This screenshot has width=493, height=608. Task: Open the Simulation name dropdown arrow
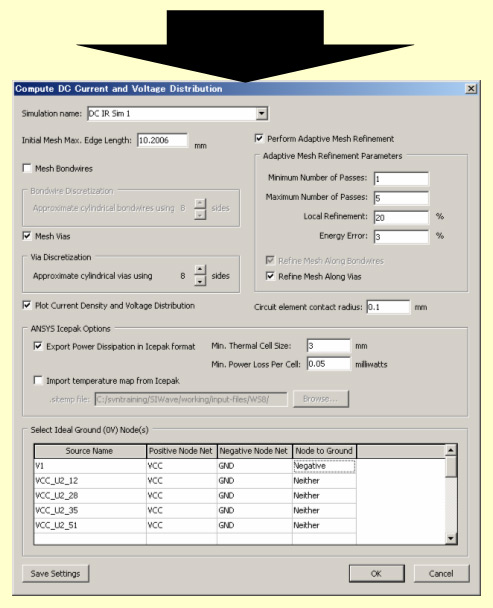(262, 113)
